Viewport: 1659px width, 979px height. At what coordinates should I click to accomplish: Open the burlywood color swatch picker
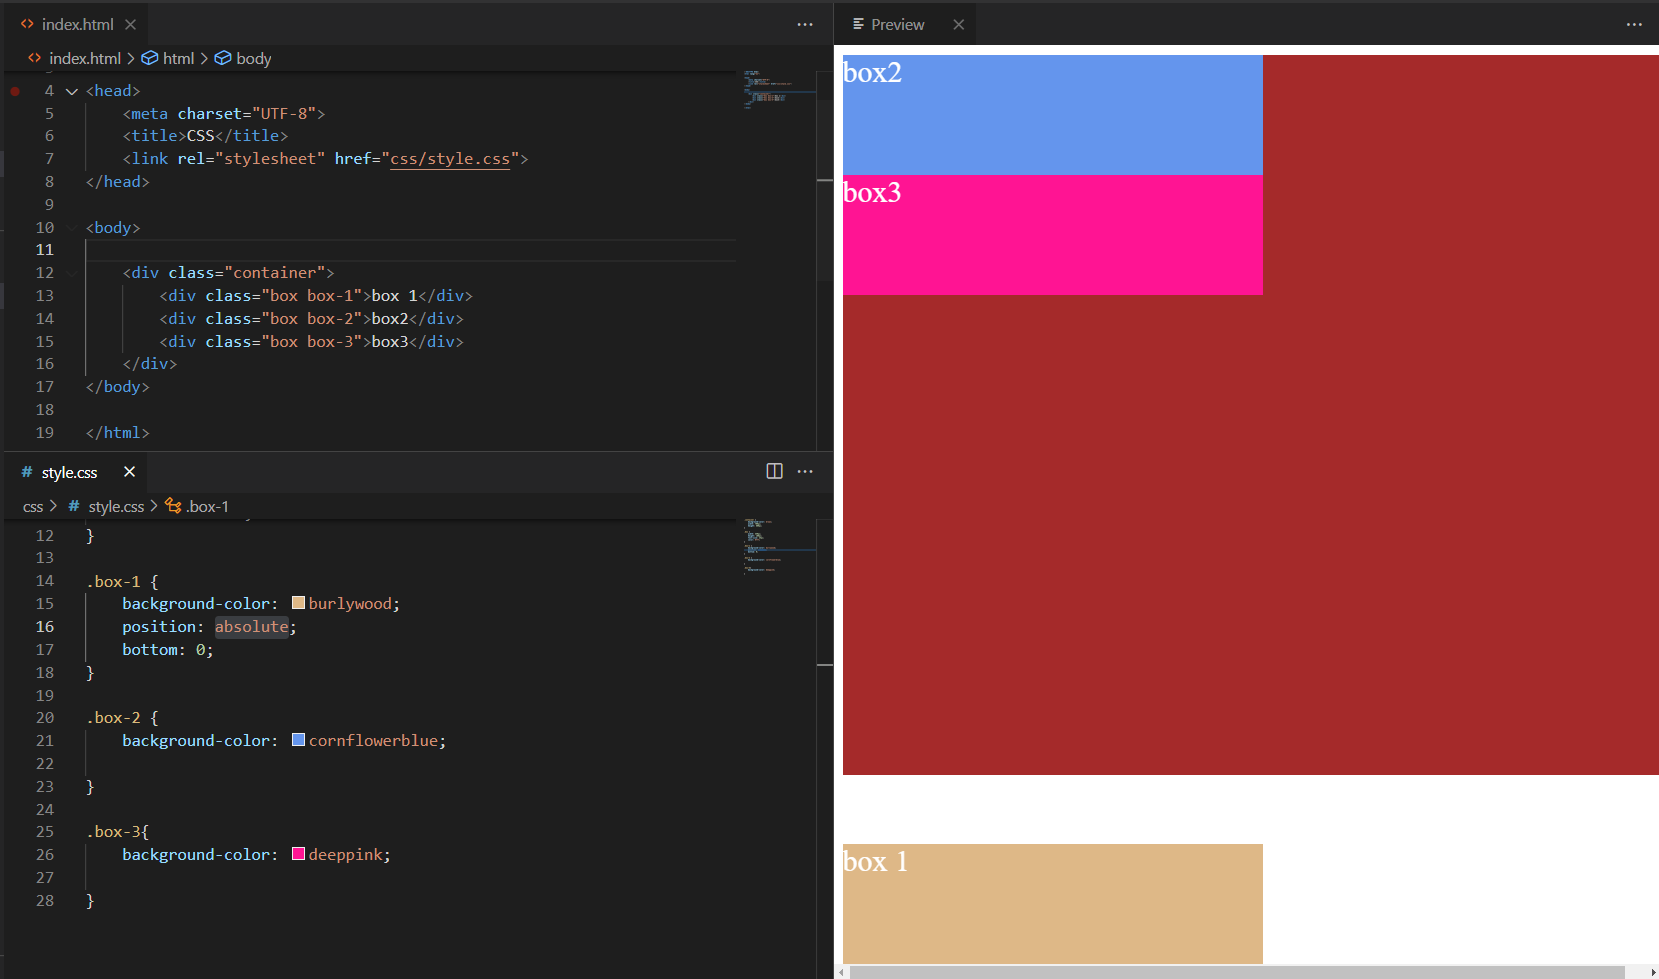(298, 603)
